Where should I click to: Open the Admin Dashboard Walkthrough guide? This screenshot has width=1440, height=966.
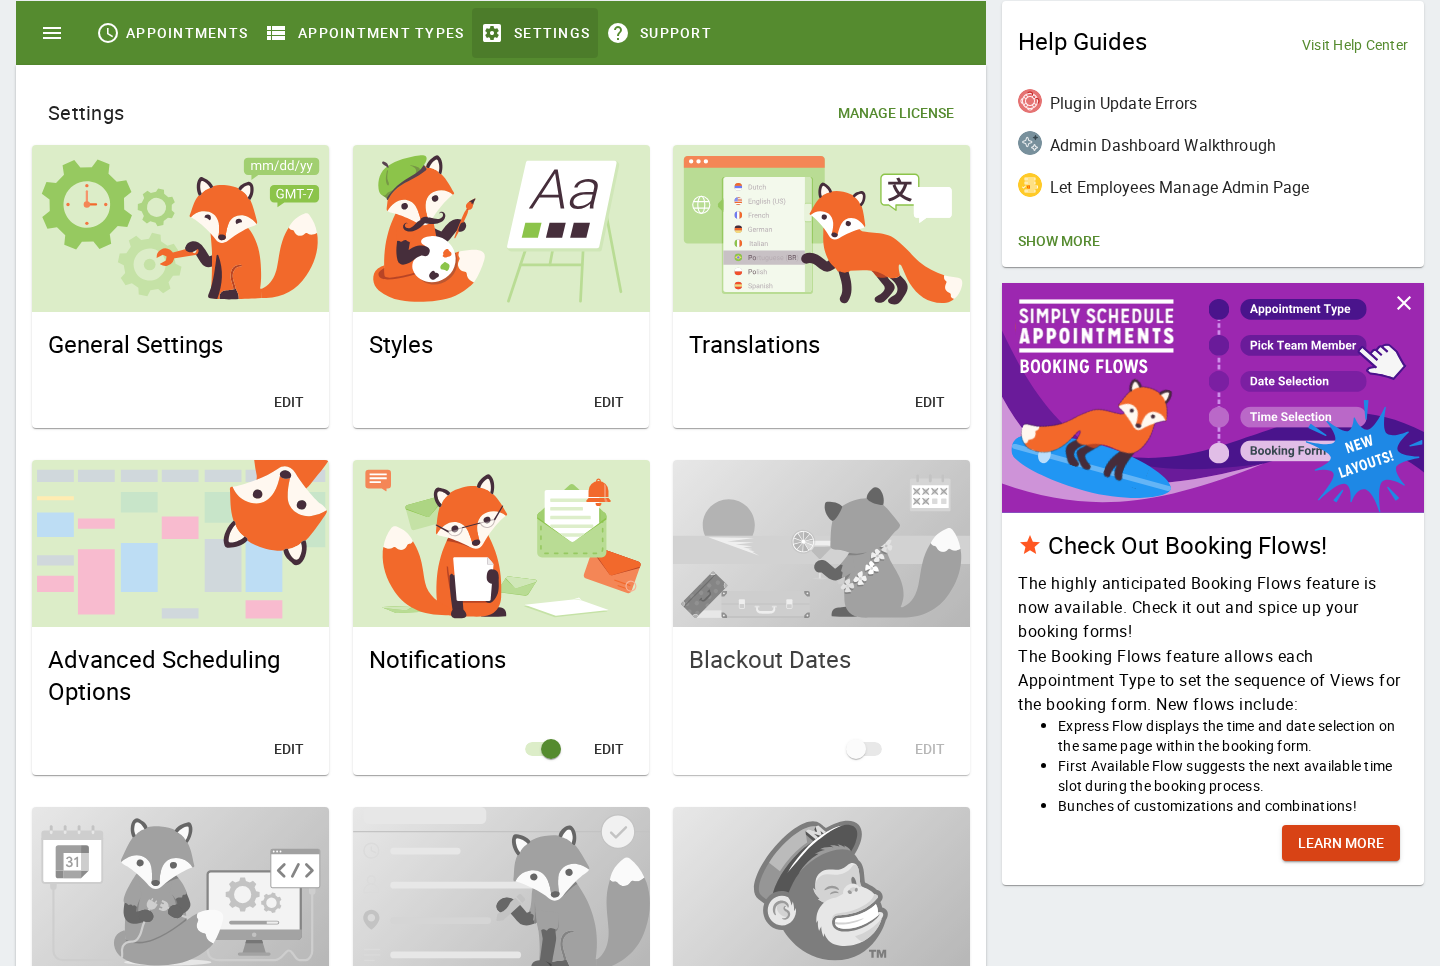click(x=1163, y=145)
